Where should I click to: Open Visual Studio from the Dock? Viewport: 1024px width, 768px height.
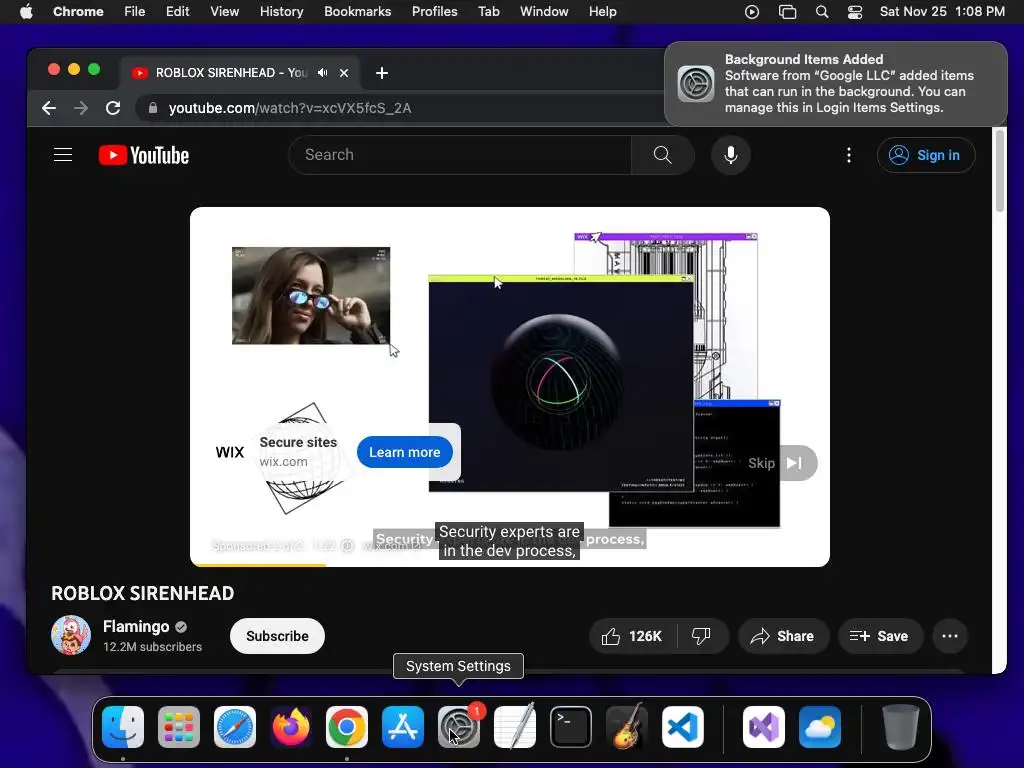coord(764,727)
